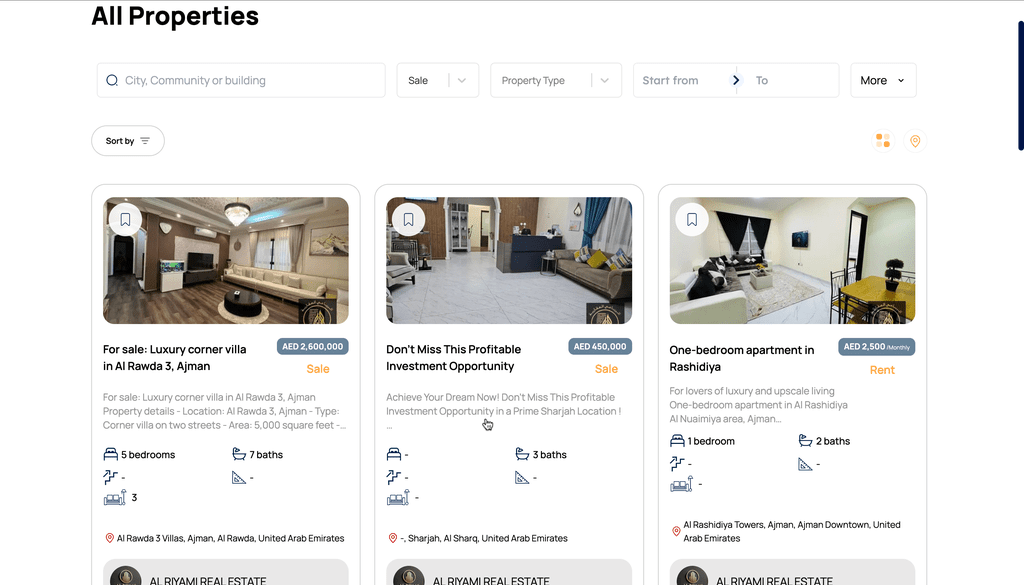Open 'Don't Miss This Profitable Investment Opportunity' title
The width and height of the screenshot is (1024, 585).
pyautogui.click(x=454, y=358)
